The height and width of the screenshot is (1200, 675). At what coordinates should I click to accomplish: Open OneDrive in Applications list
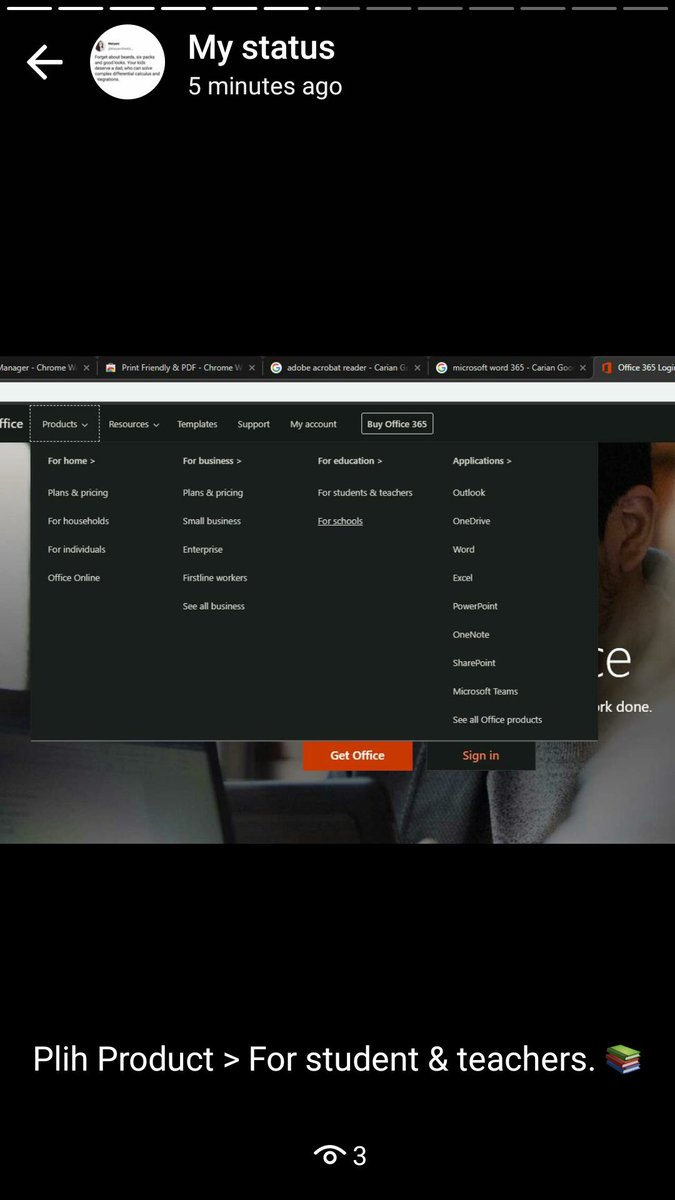[x=472, y=521]
